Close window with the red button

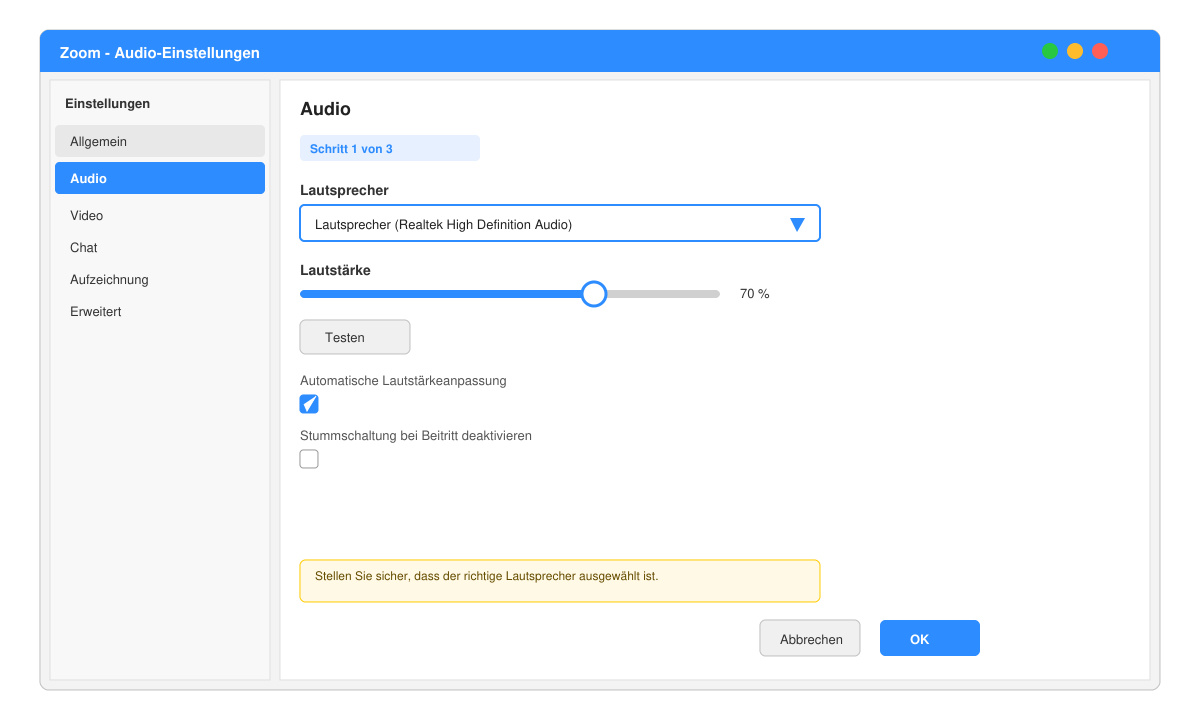tap(1100, 51)
